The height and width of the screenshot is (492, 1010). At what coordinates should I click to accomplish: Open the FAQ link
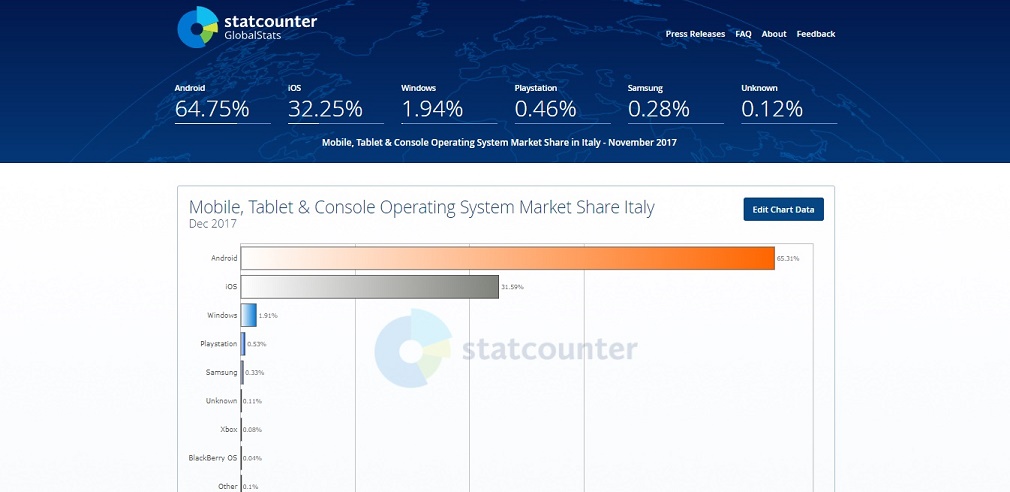743,34
